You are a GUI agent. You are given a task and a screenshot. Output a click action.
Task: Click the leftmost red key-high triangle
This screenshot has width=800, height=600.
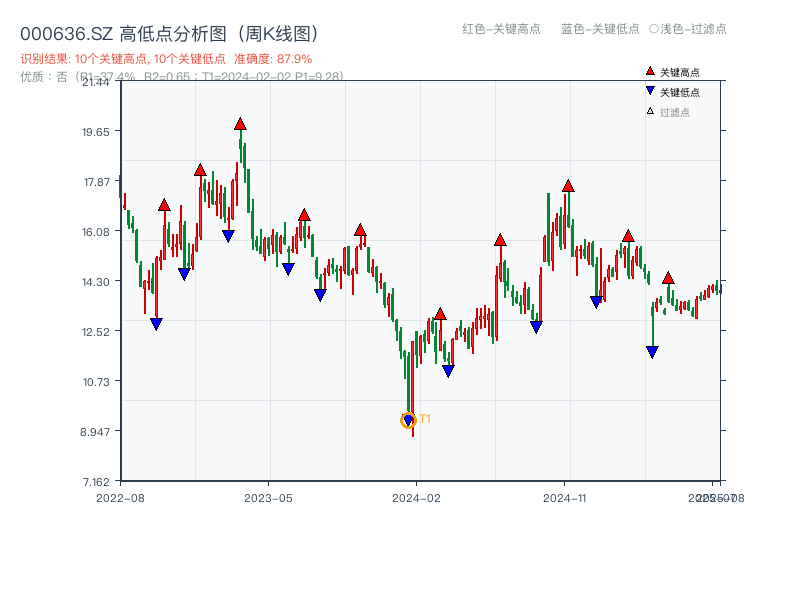[164, 205]
